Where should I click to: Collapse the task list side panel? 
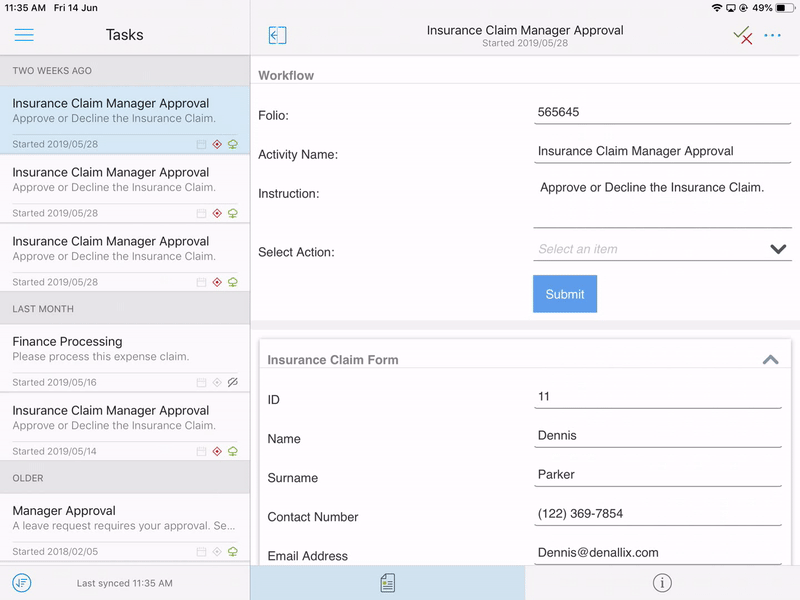coord(277,35)
